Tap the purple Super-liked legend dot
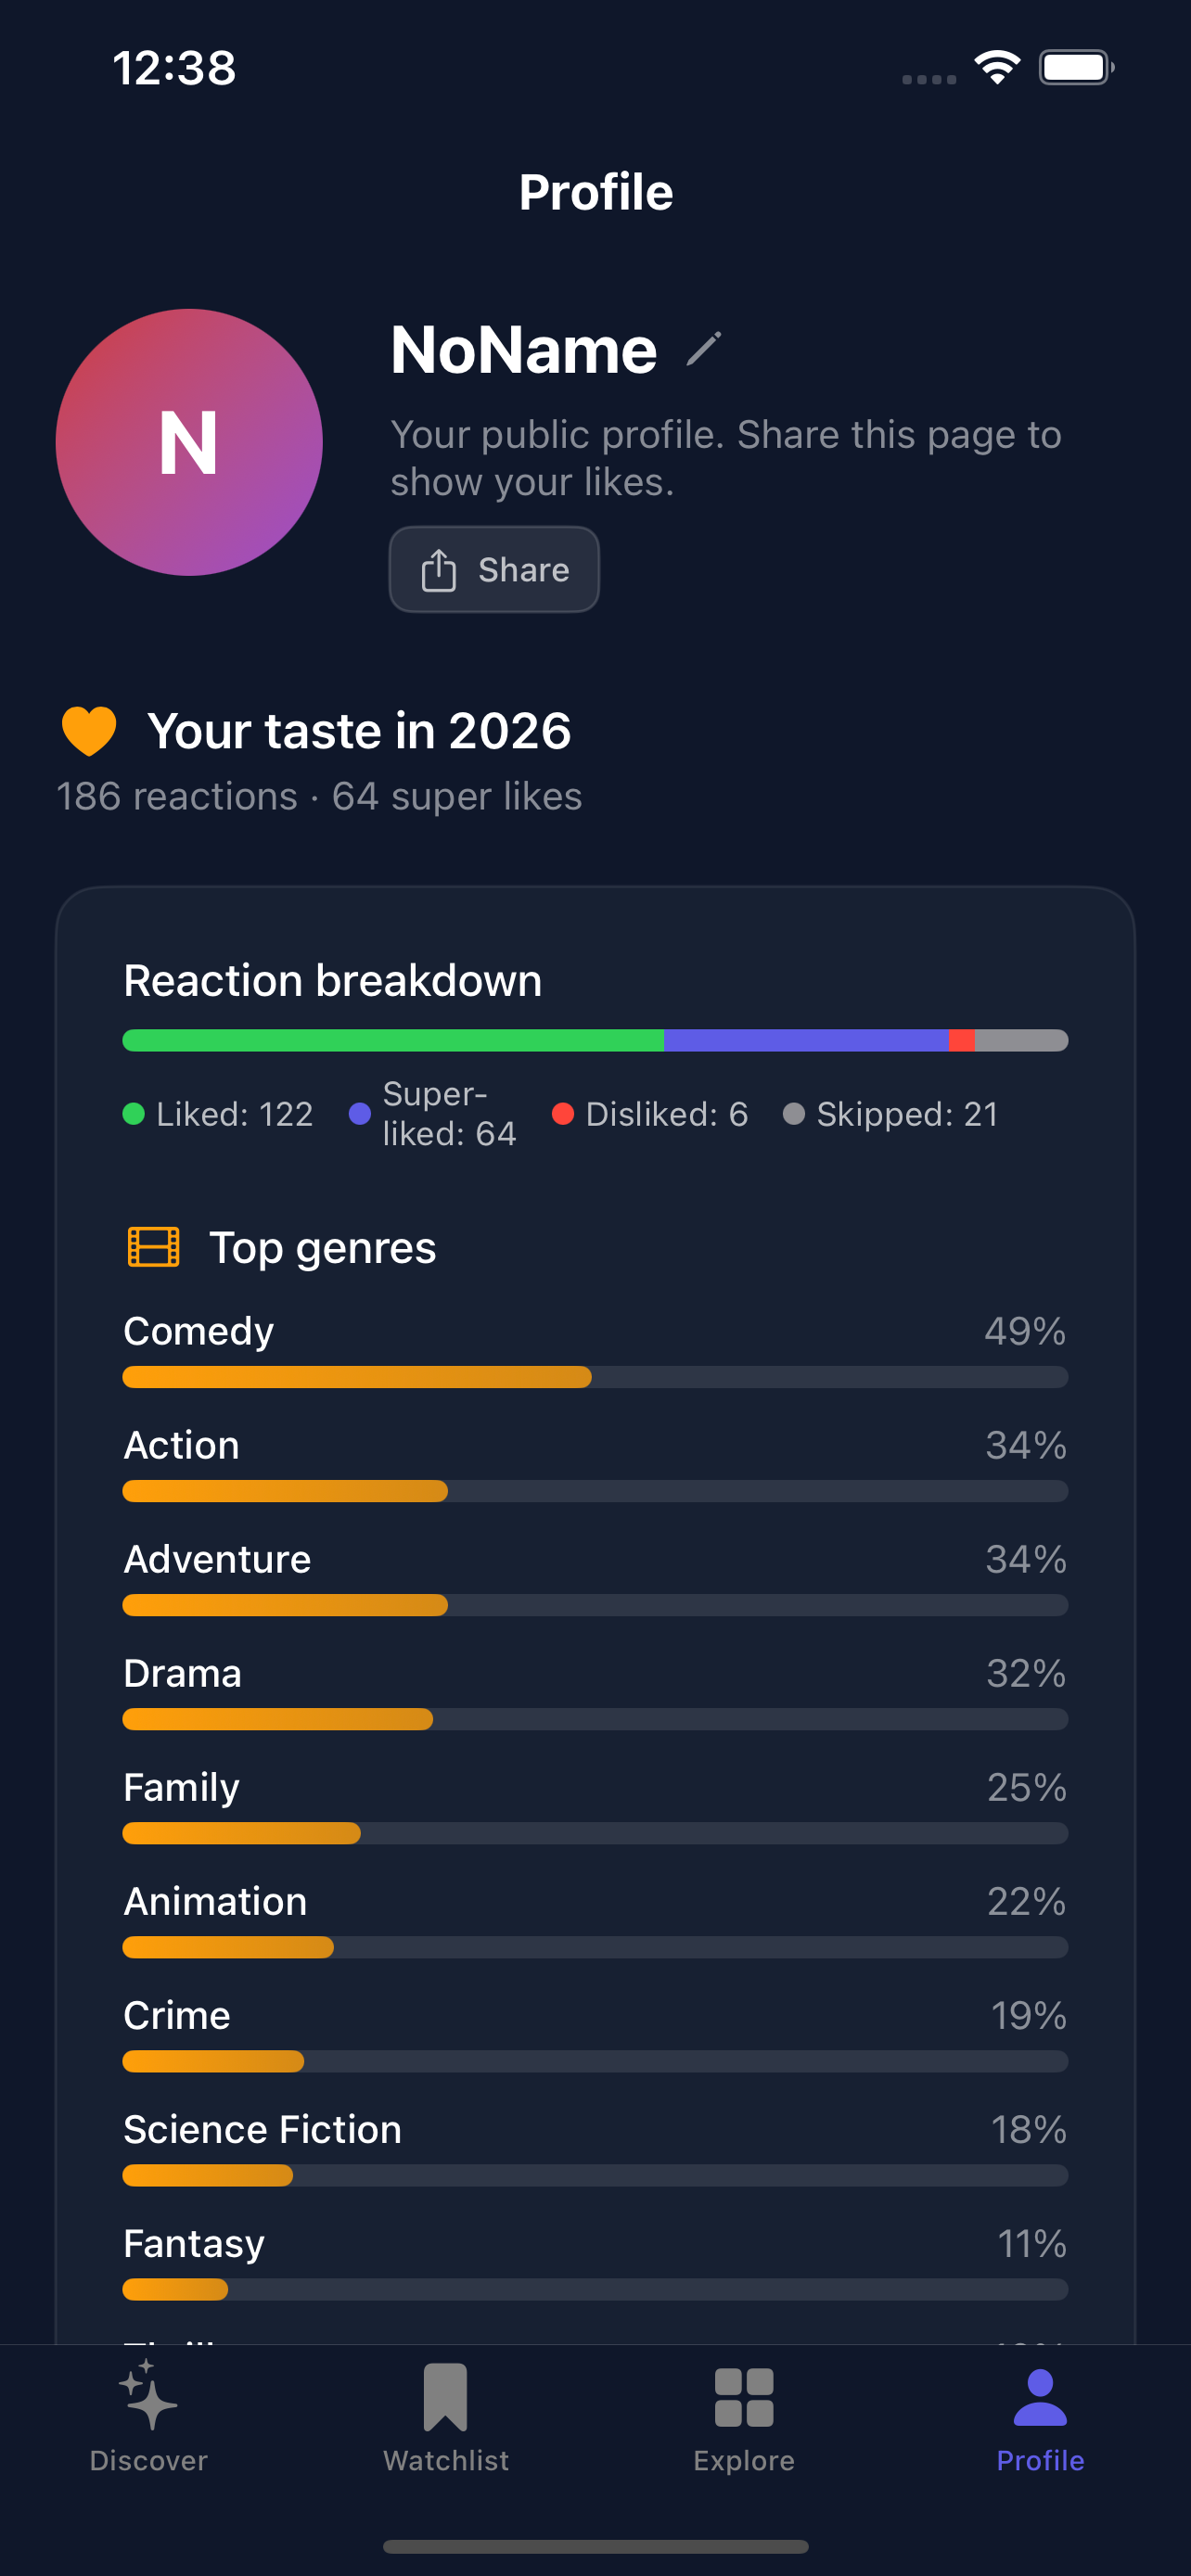This screenshot has width=1191, height=2576. (x=360, y=1114)
